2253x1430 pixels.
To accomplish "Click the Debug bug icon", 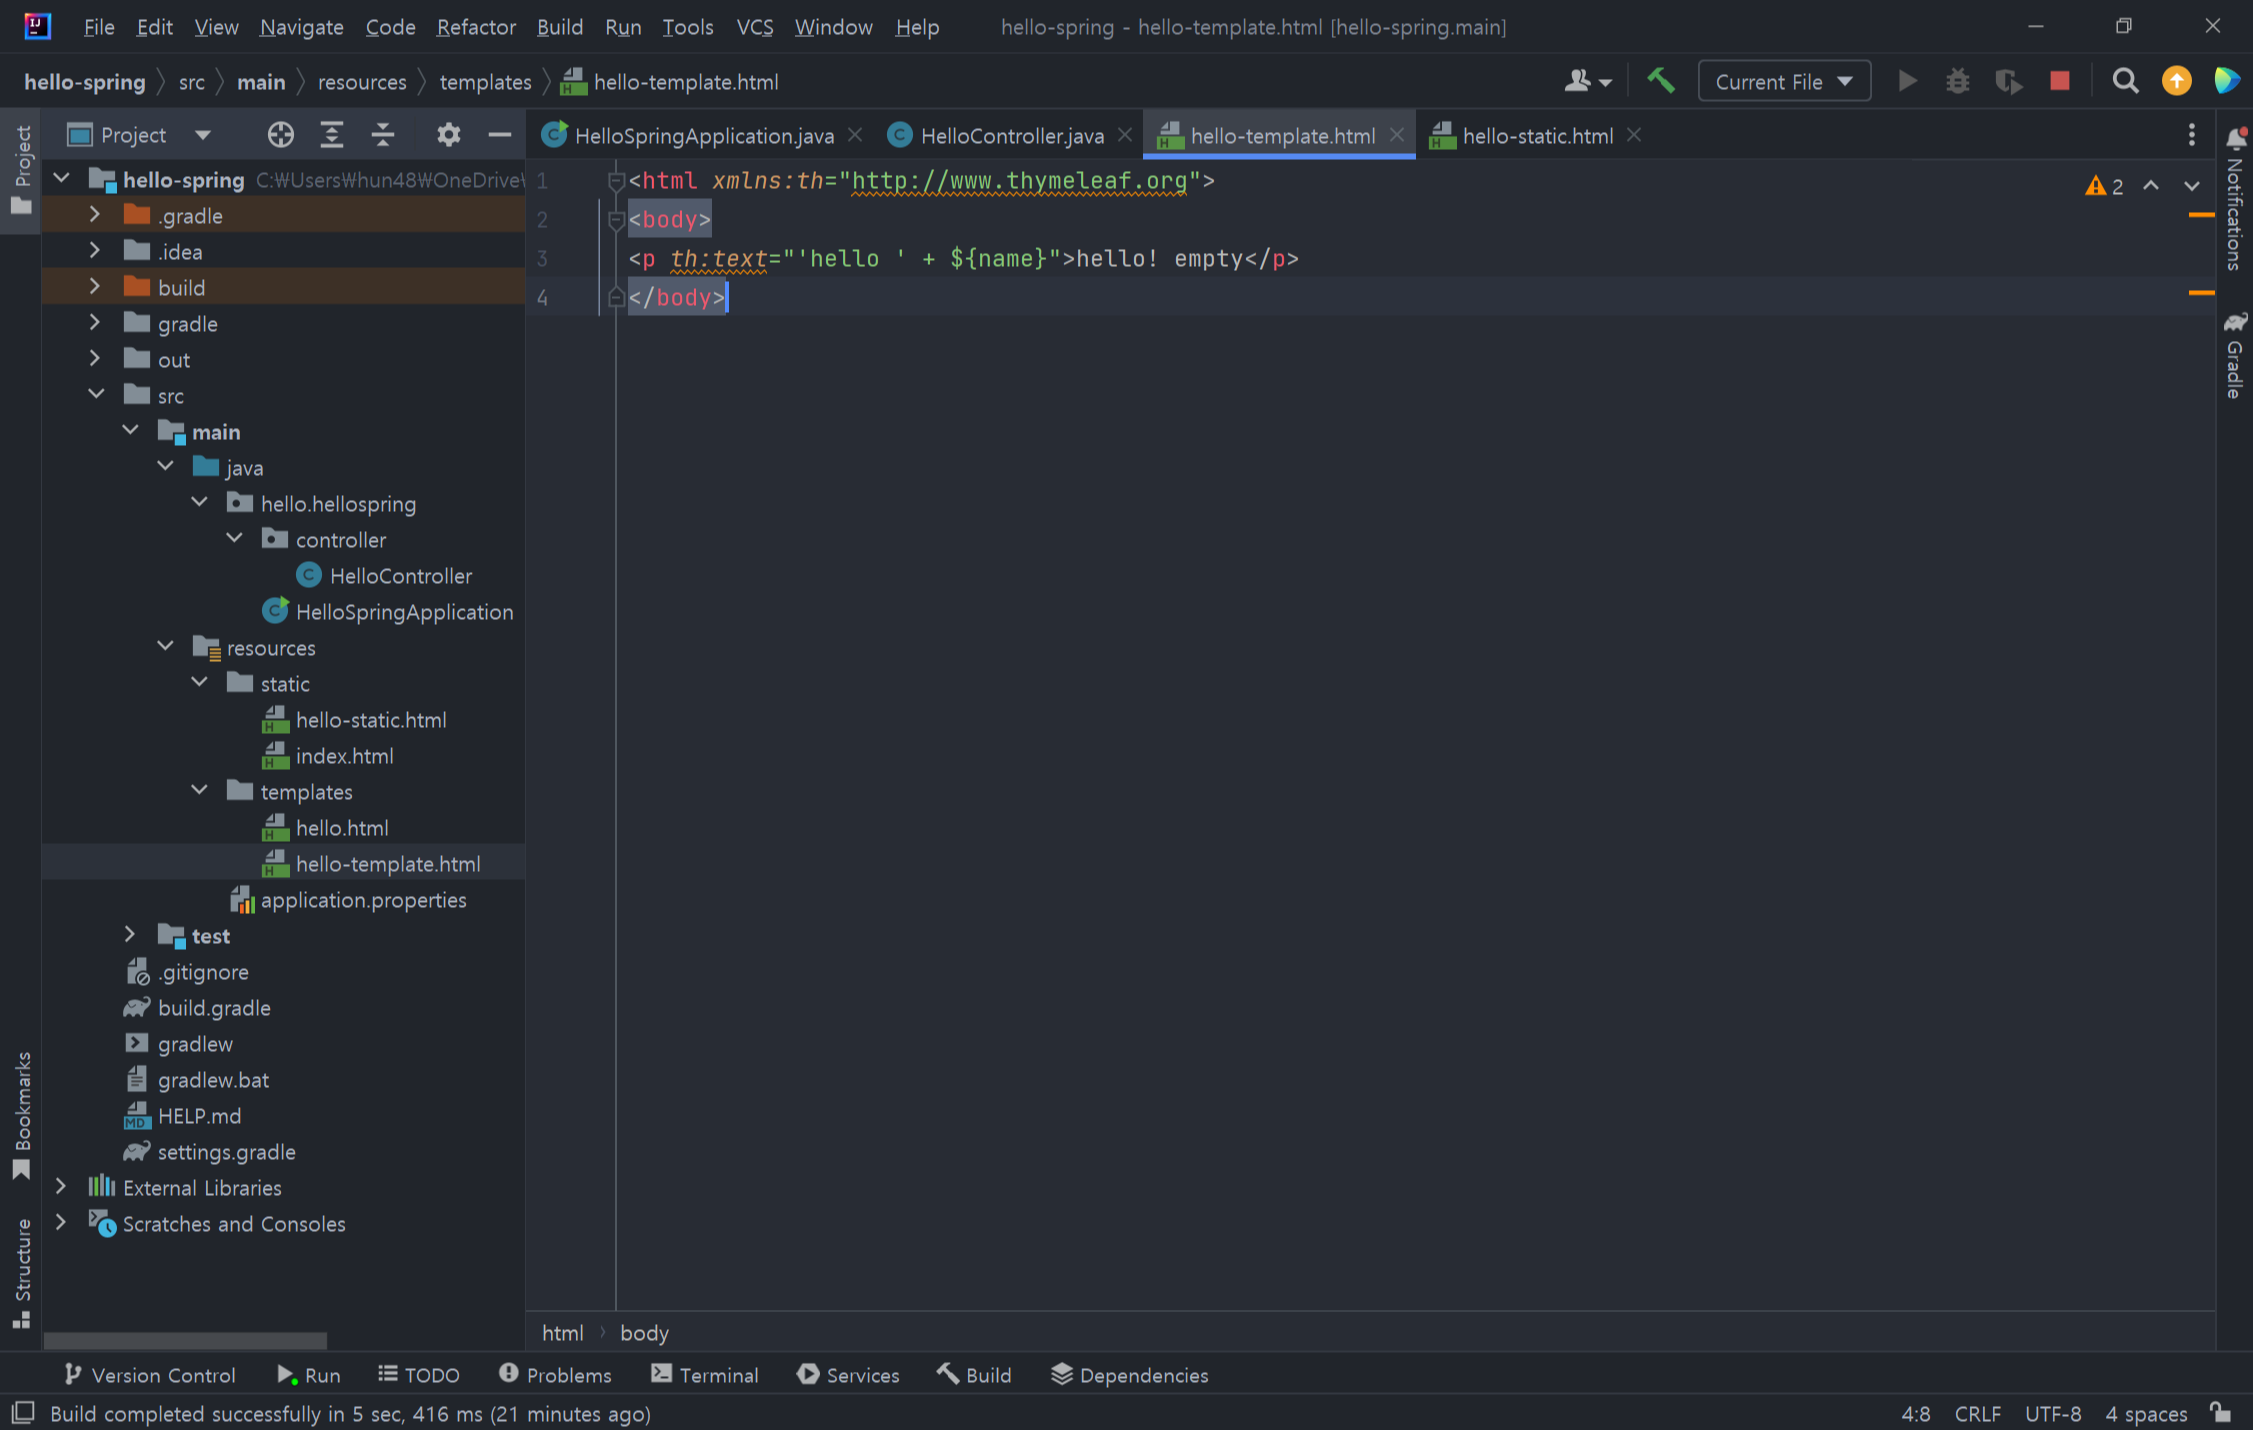I will pos(1957,81).
